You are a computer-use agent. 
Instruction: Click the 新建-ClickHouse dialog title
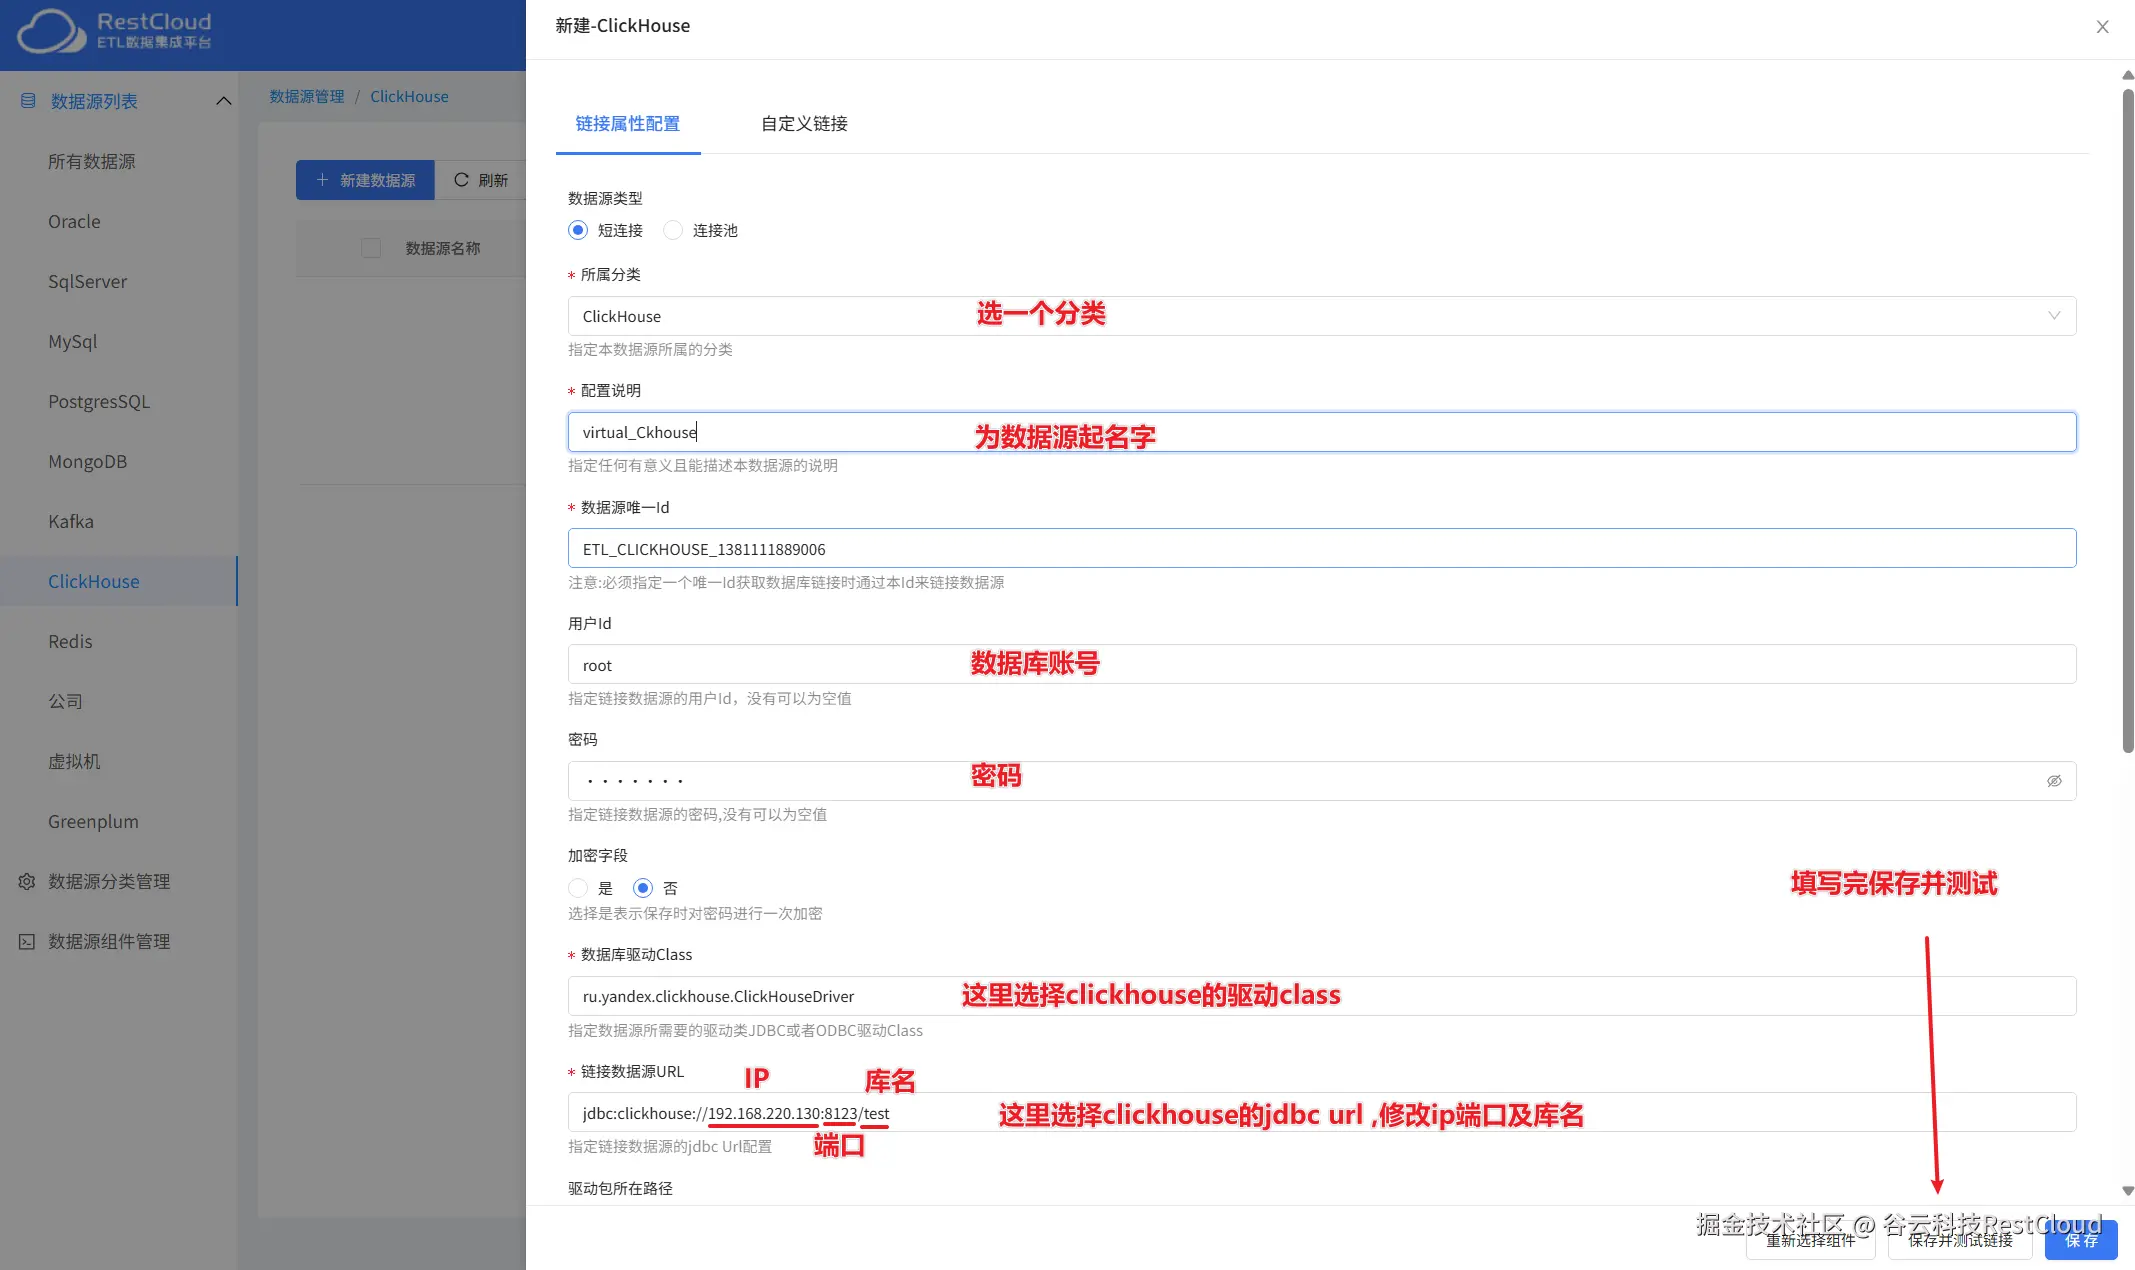tap(622, 26)
